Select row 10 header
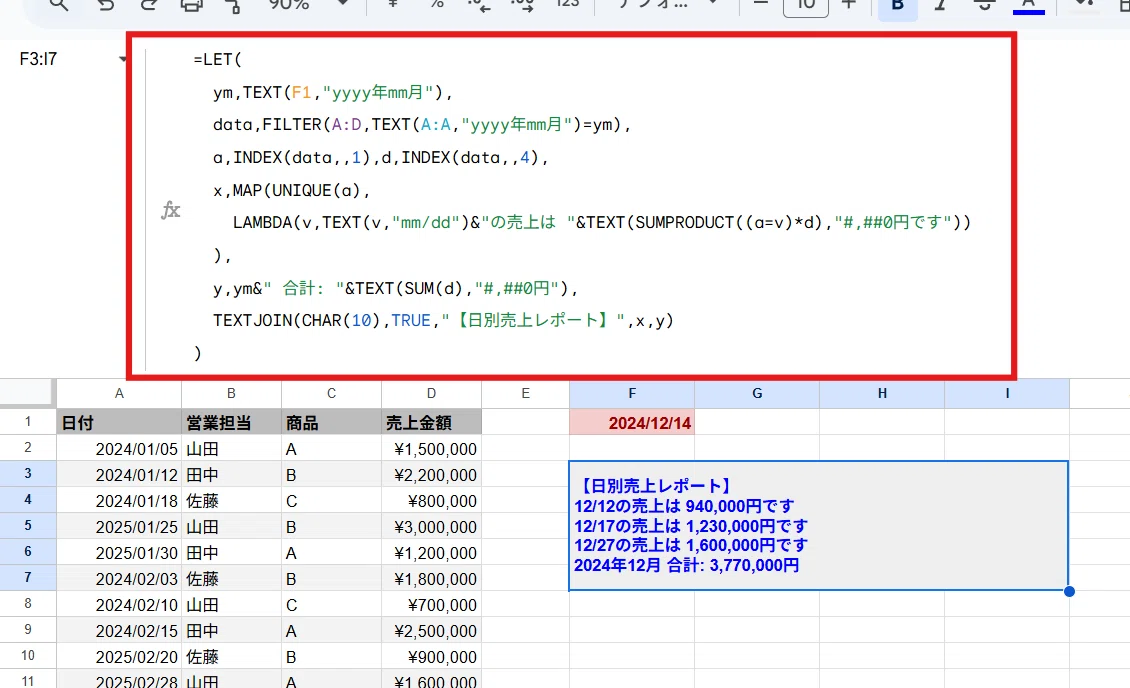Screen dimensions: 1130x688 tap(27, 655)
